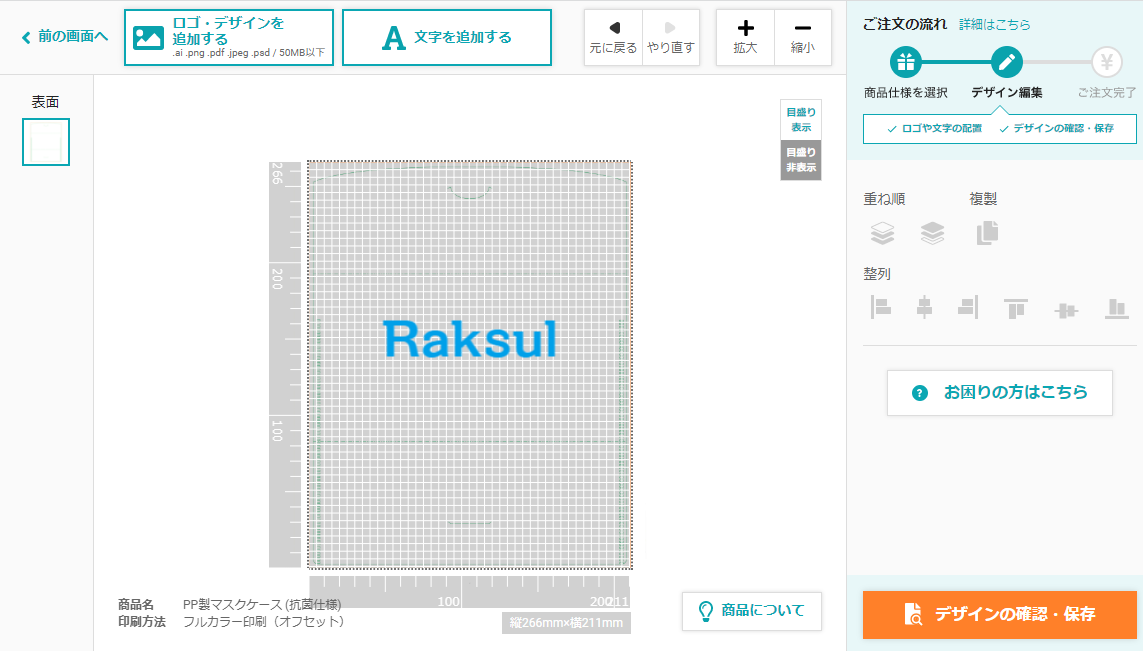
Task: Click the pencil icon for デザイン編集 step
Action: [x=1007, y=62]
